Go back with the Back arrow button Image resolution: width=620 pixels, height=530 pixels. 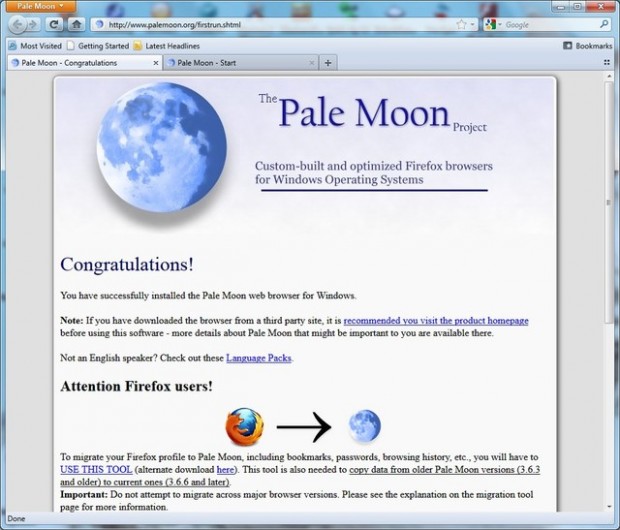click(17, 25)
